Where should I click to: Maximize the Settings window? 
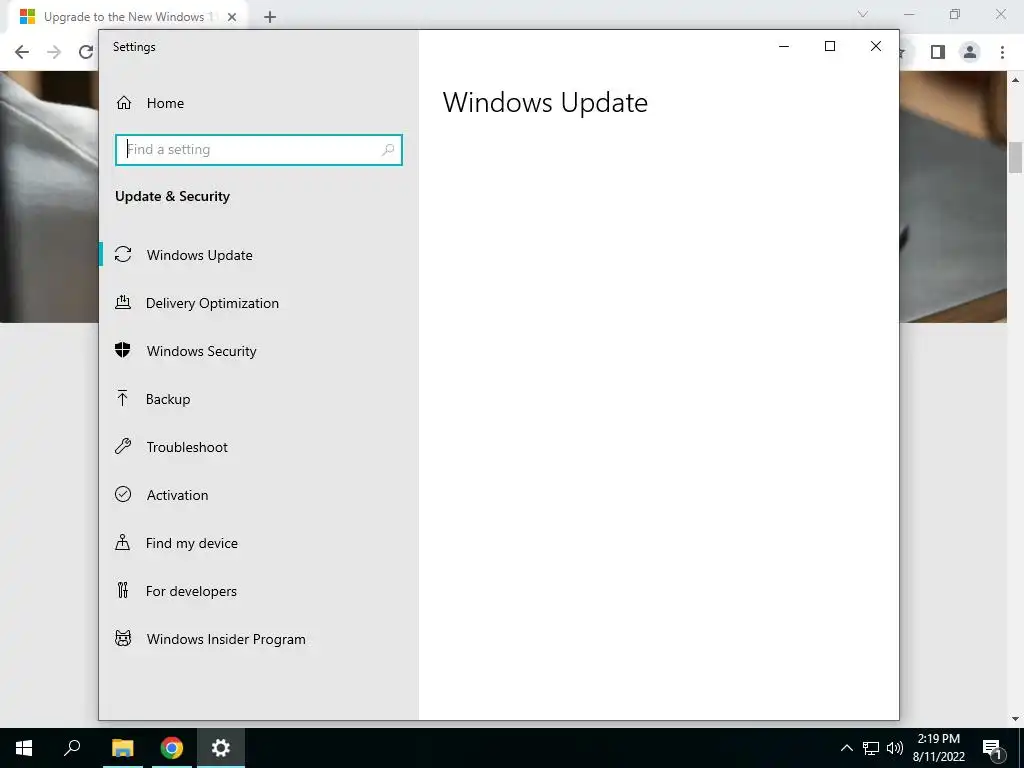[830, 46]
